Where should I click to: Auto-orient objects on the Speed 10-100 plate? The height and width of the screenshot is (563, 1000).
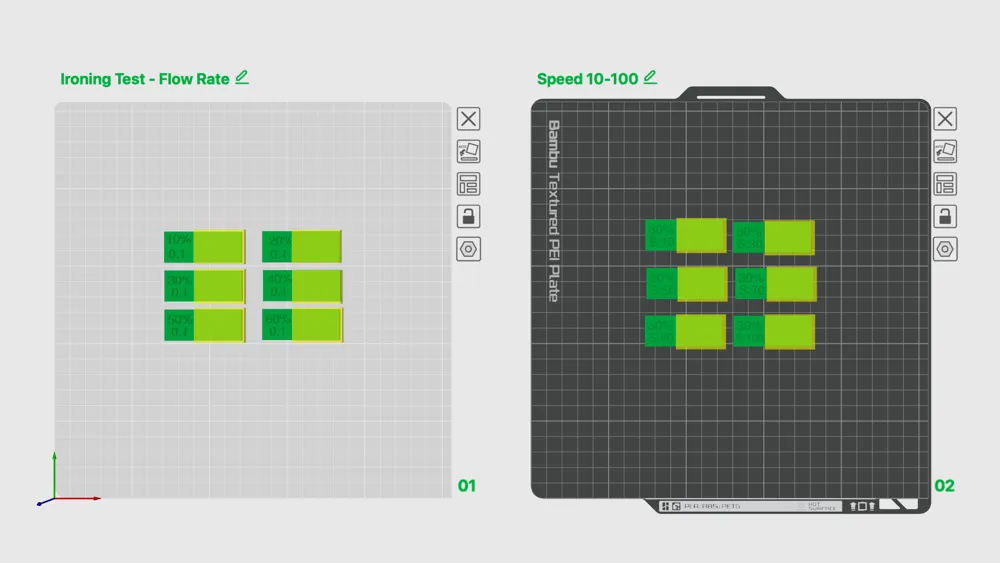945,151
